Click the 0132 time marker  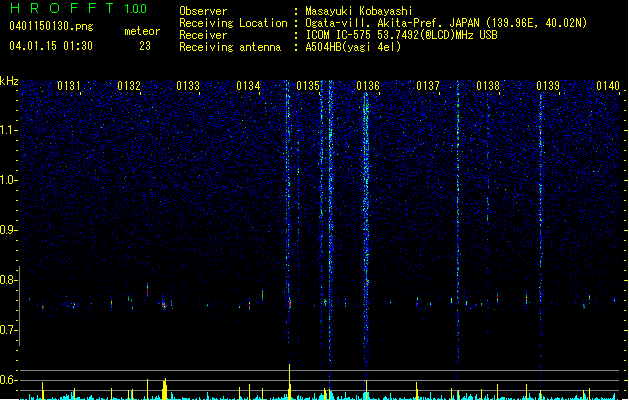coord(129,86)
